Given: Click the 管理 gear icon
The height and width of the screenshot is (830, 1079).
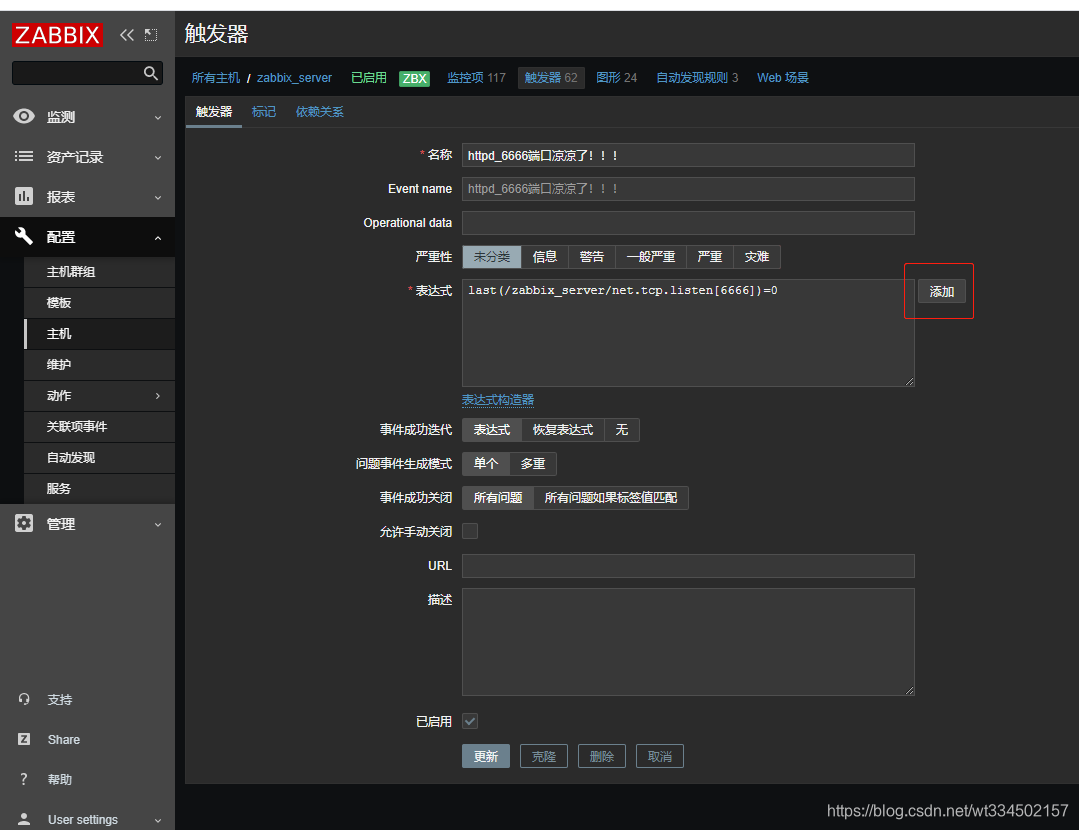Looking at the screenshot, I should coord(24,523).
